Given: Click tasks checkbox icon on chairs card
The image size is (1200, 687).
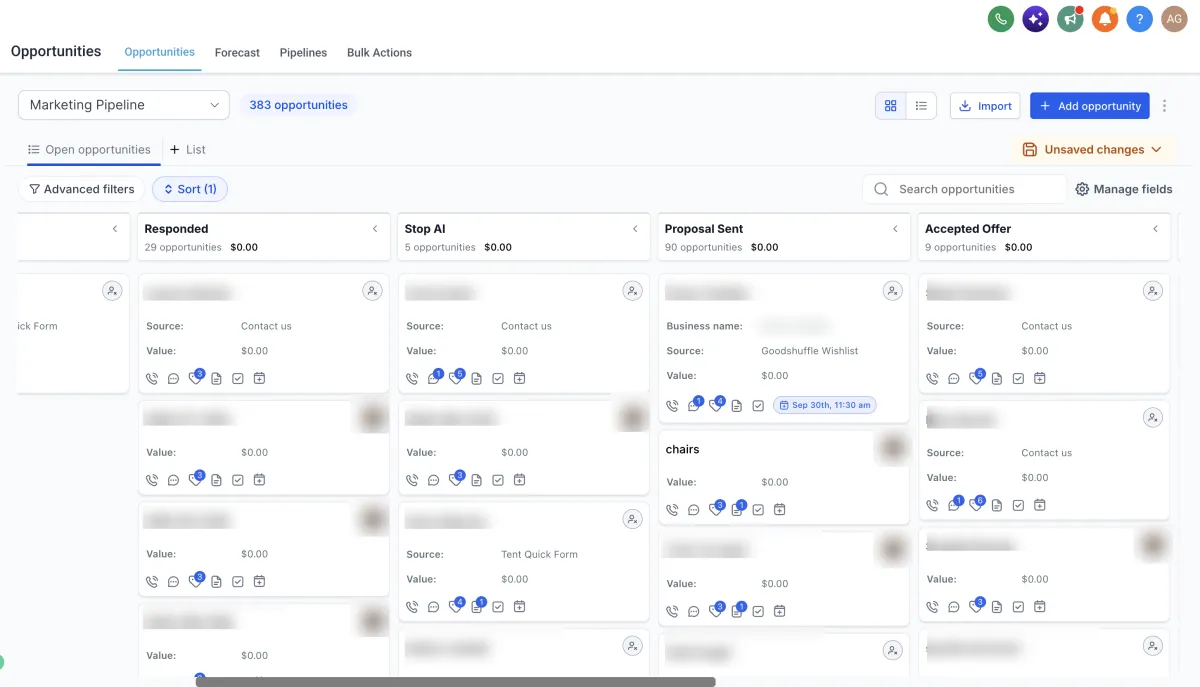Looking at the screenshot, I should click(x=758, y=509).
